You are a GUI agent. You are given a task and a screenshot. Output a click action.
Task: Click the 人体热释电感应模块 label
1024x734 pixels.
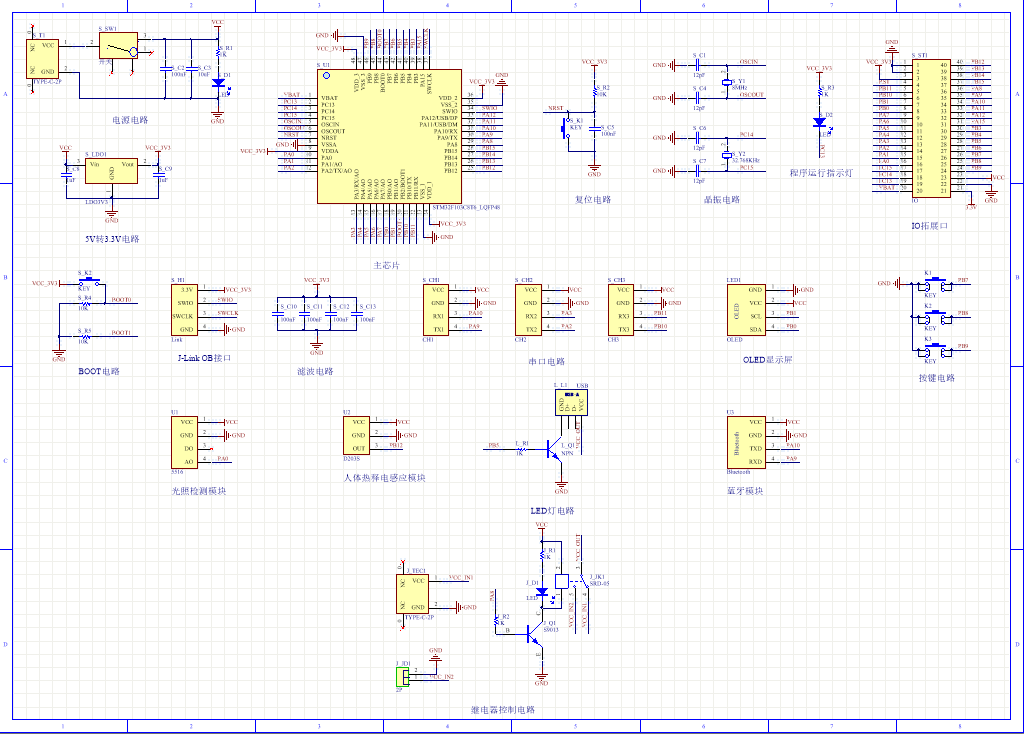[x=385, y=478]
